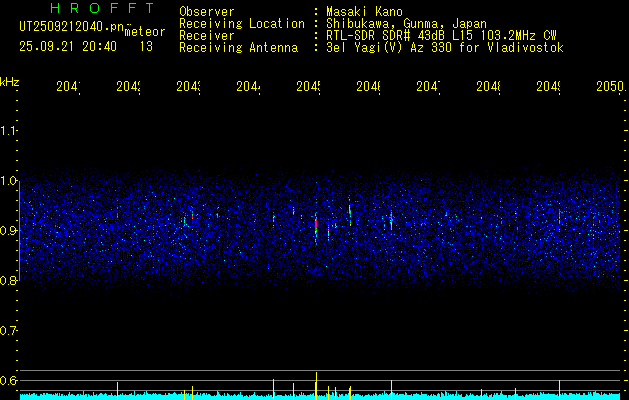Click the 0.9 frequency axis label
This screenshot has height=400, width=629.
8,231
